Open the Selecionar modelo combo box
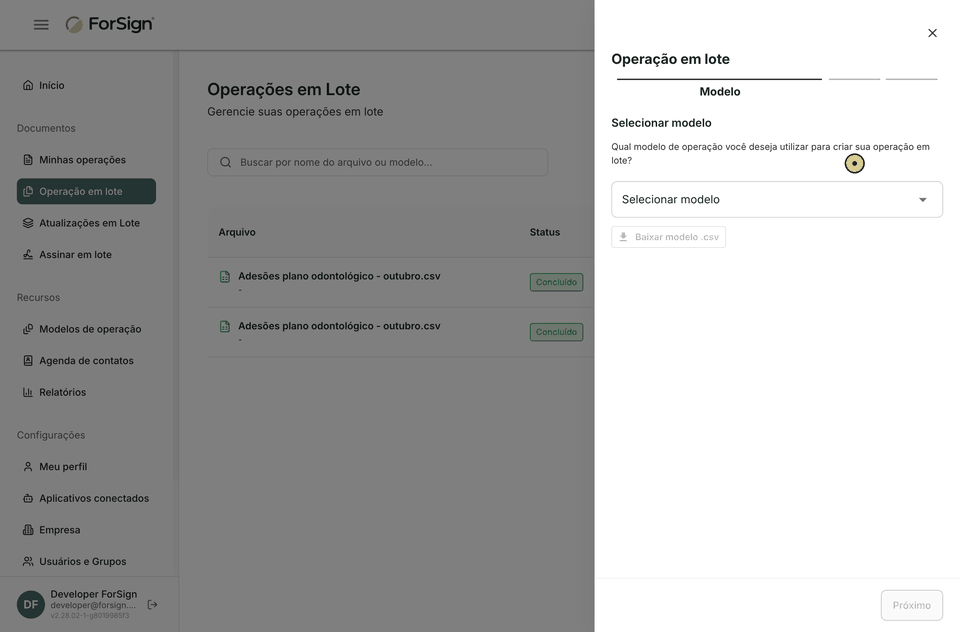The image size is (960, 632). (777, 200)
